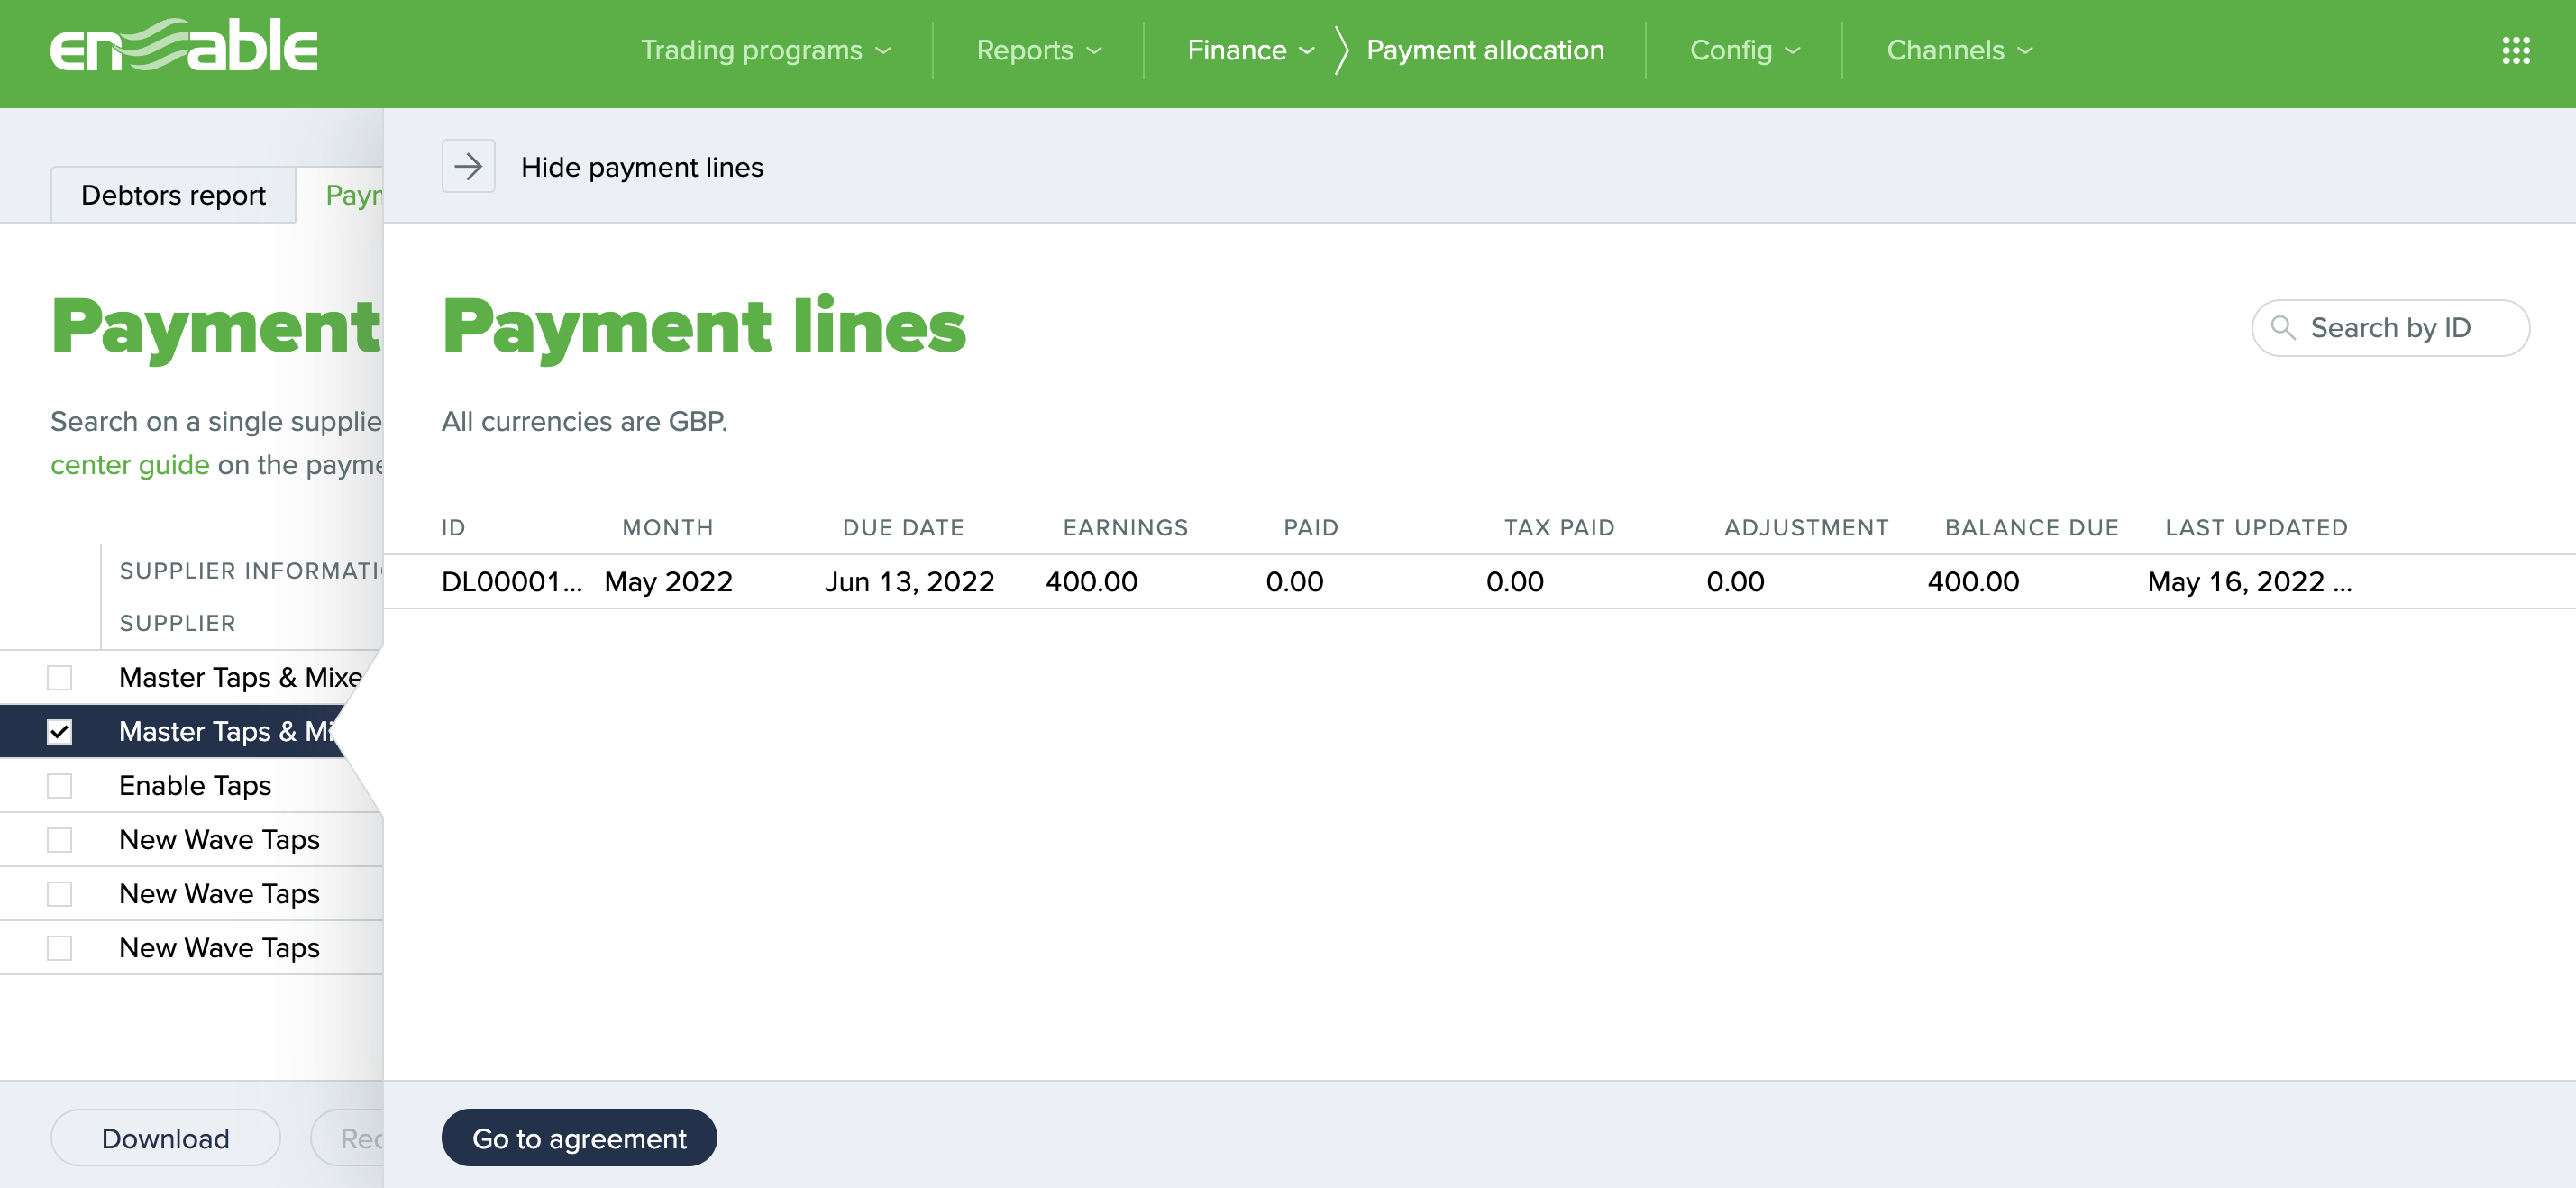This screenshot has width=2576, height=1188.
Task: Check the Enable Taps supplier
Action: coord(61,785)
